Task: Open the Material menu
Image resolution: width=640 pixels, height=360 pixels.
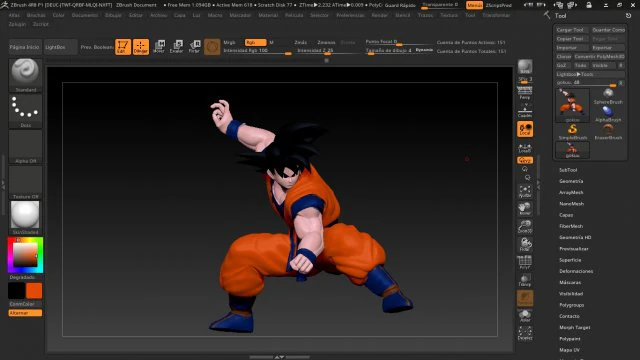Action: (x=268, y=15)
